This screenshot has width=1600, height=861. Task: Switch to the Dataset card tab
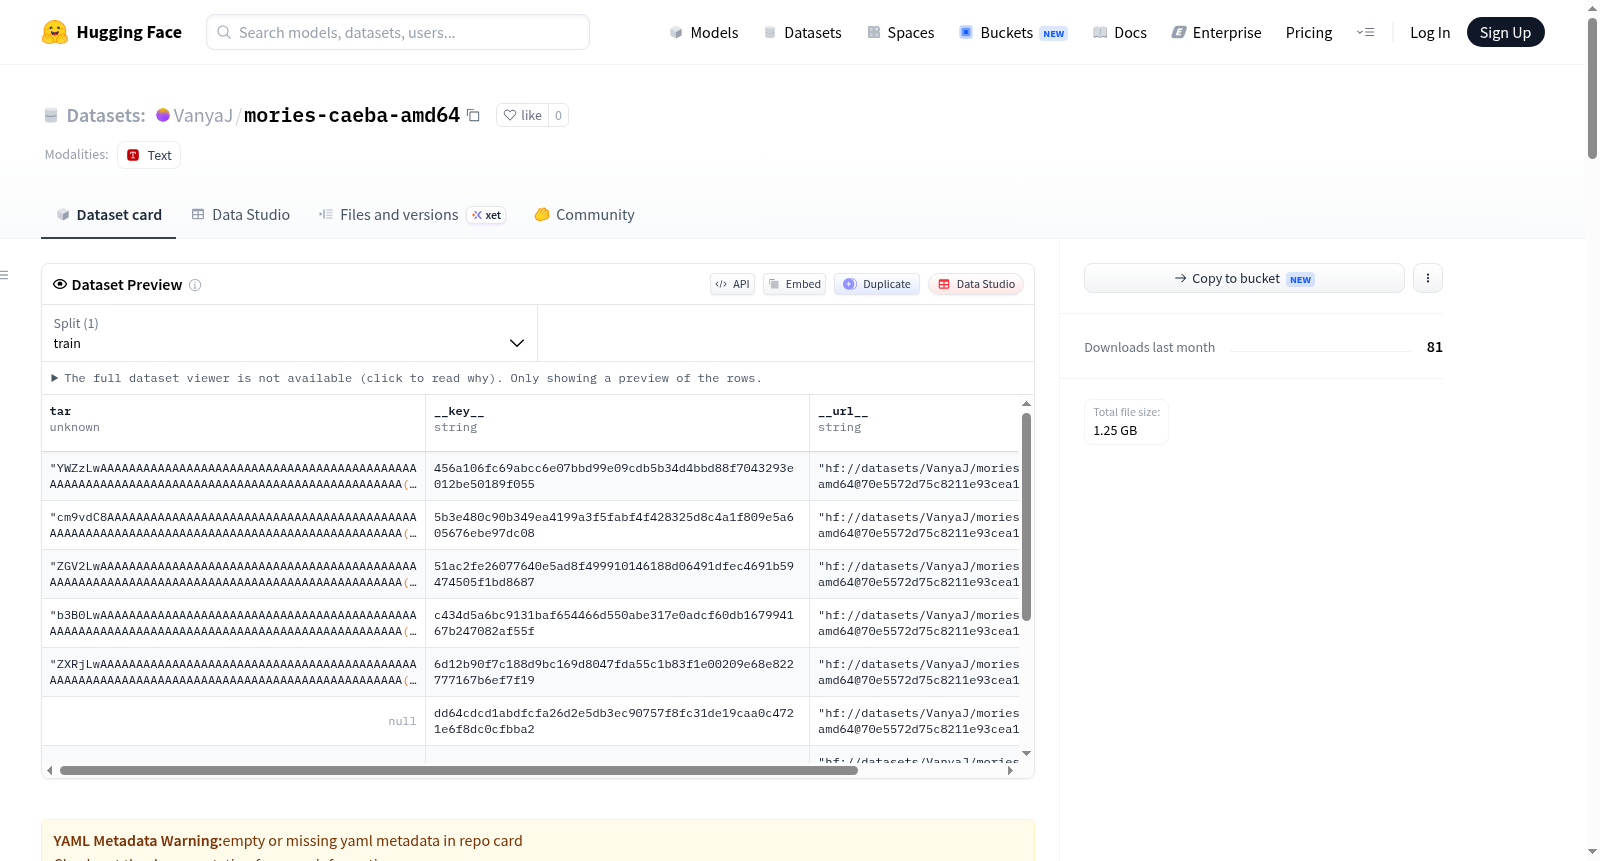pyautogui.click(x=109, y=215)
